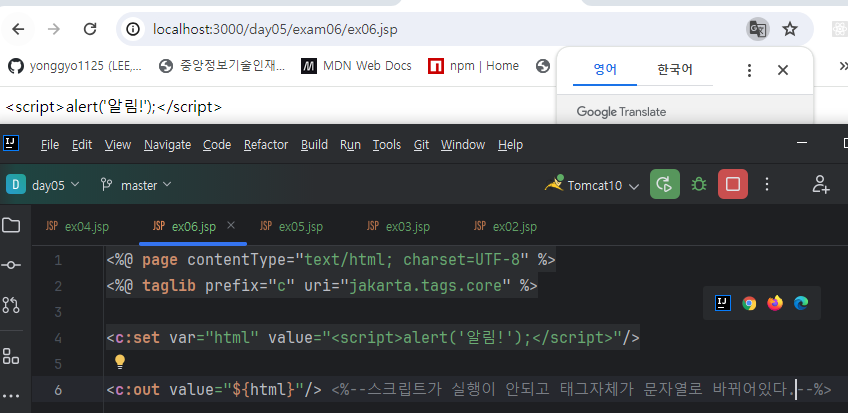Viewport: 848px width, 413px height.
Task: Open the File menu
Action: tap(50, 145)
